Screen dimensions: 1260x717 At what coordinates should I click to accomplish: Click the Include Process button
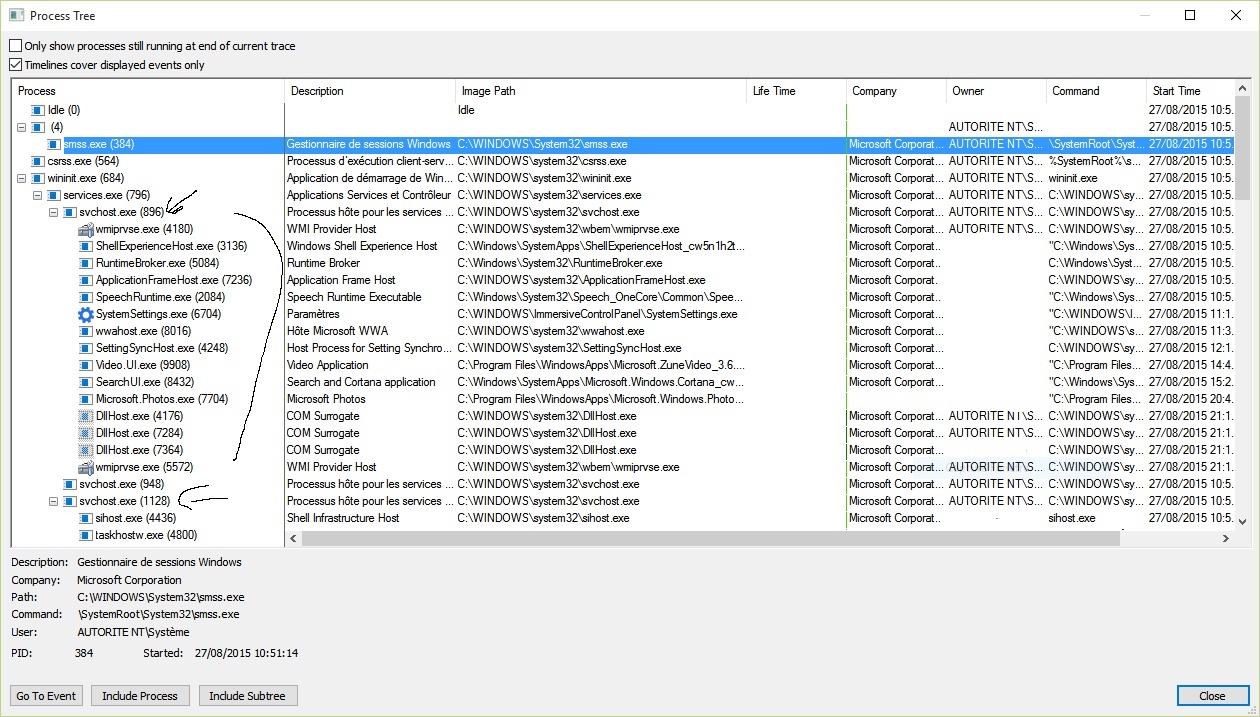[x=140, y=696]
